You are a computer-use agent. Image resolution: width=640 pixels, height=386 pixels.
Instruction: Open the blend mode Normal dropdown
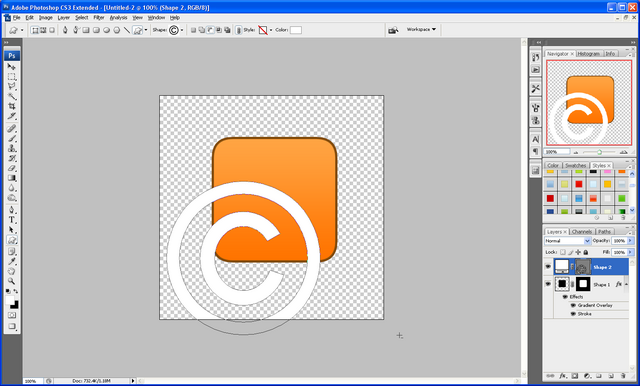[x=567, y=241]
